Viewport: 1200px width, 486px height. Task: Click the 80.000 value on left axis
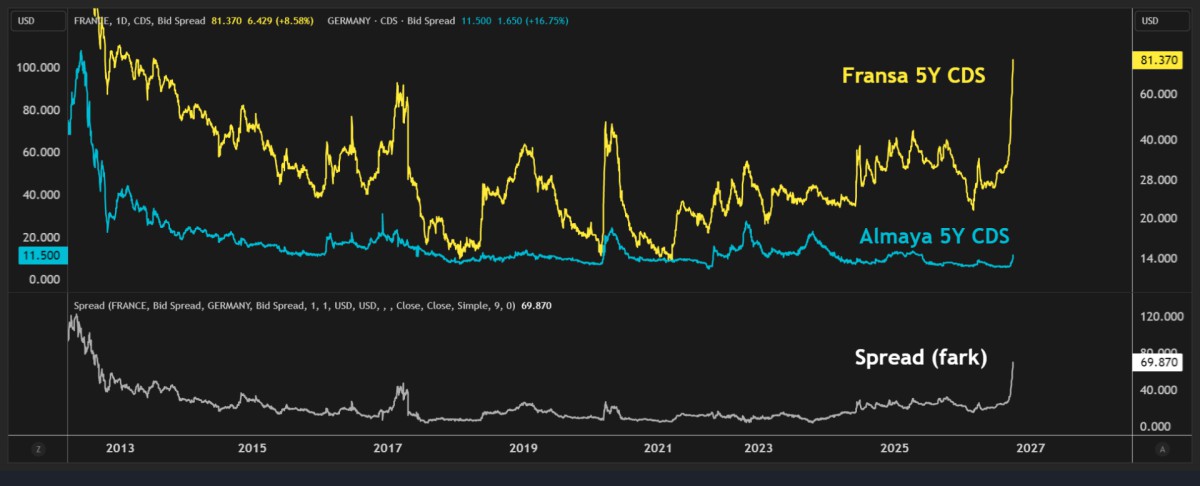coord(42,110)
